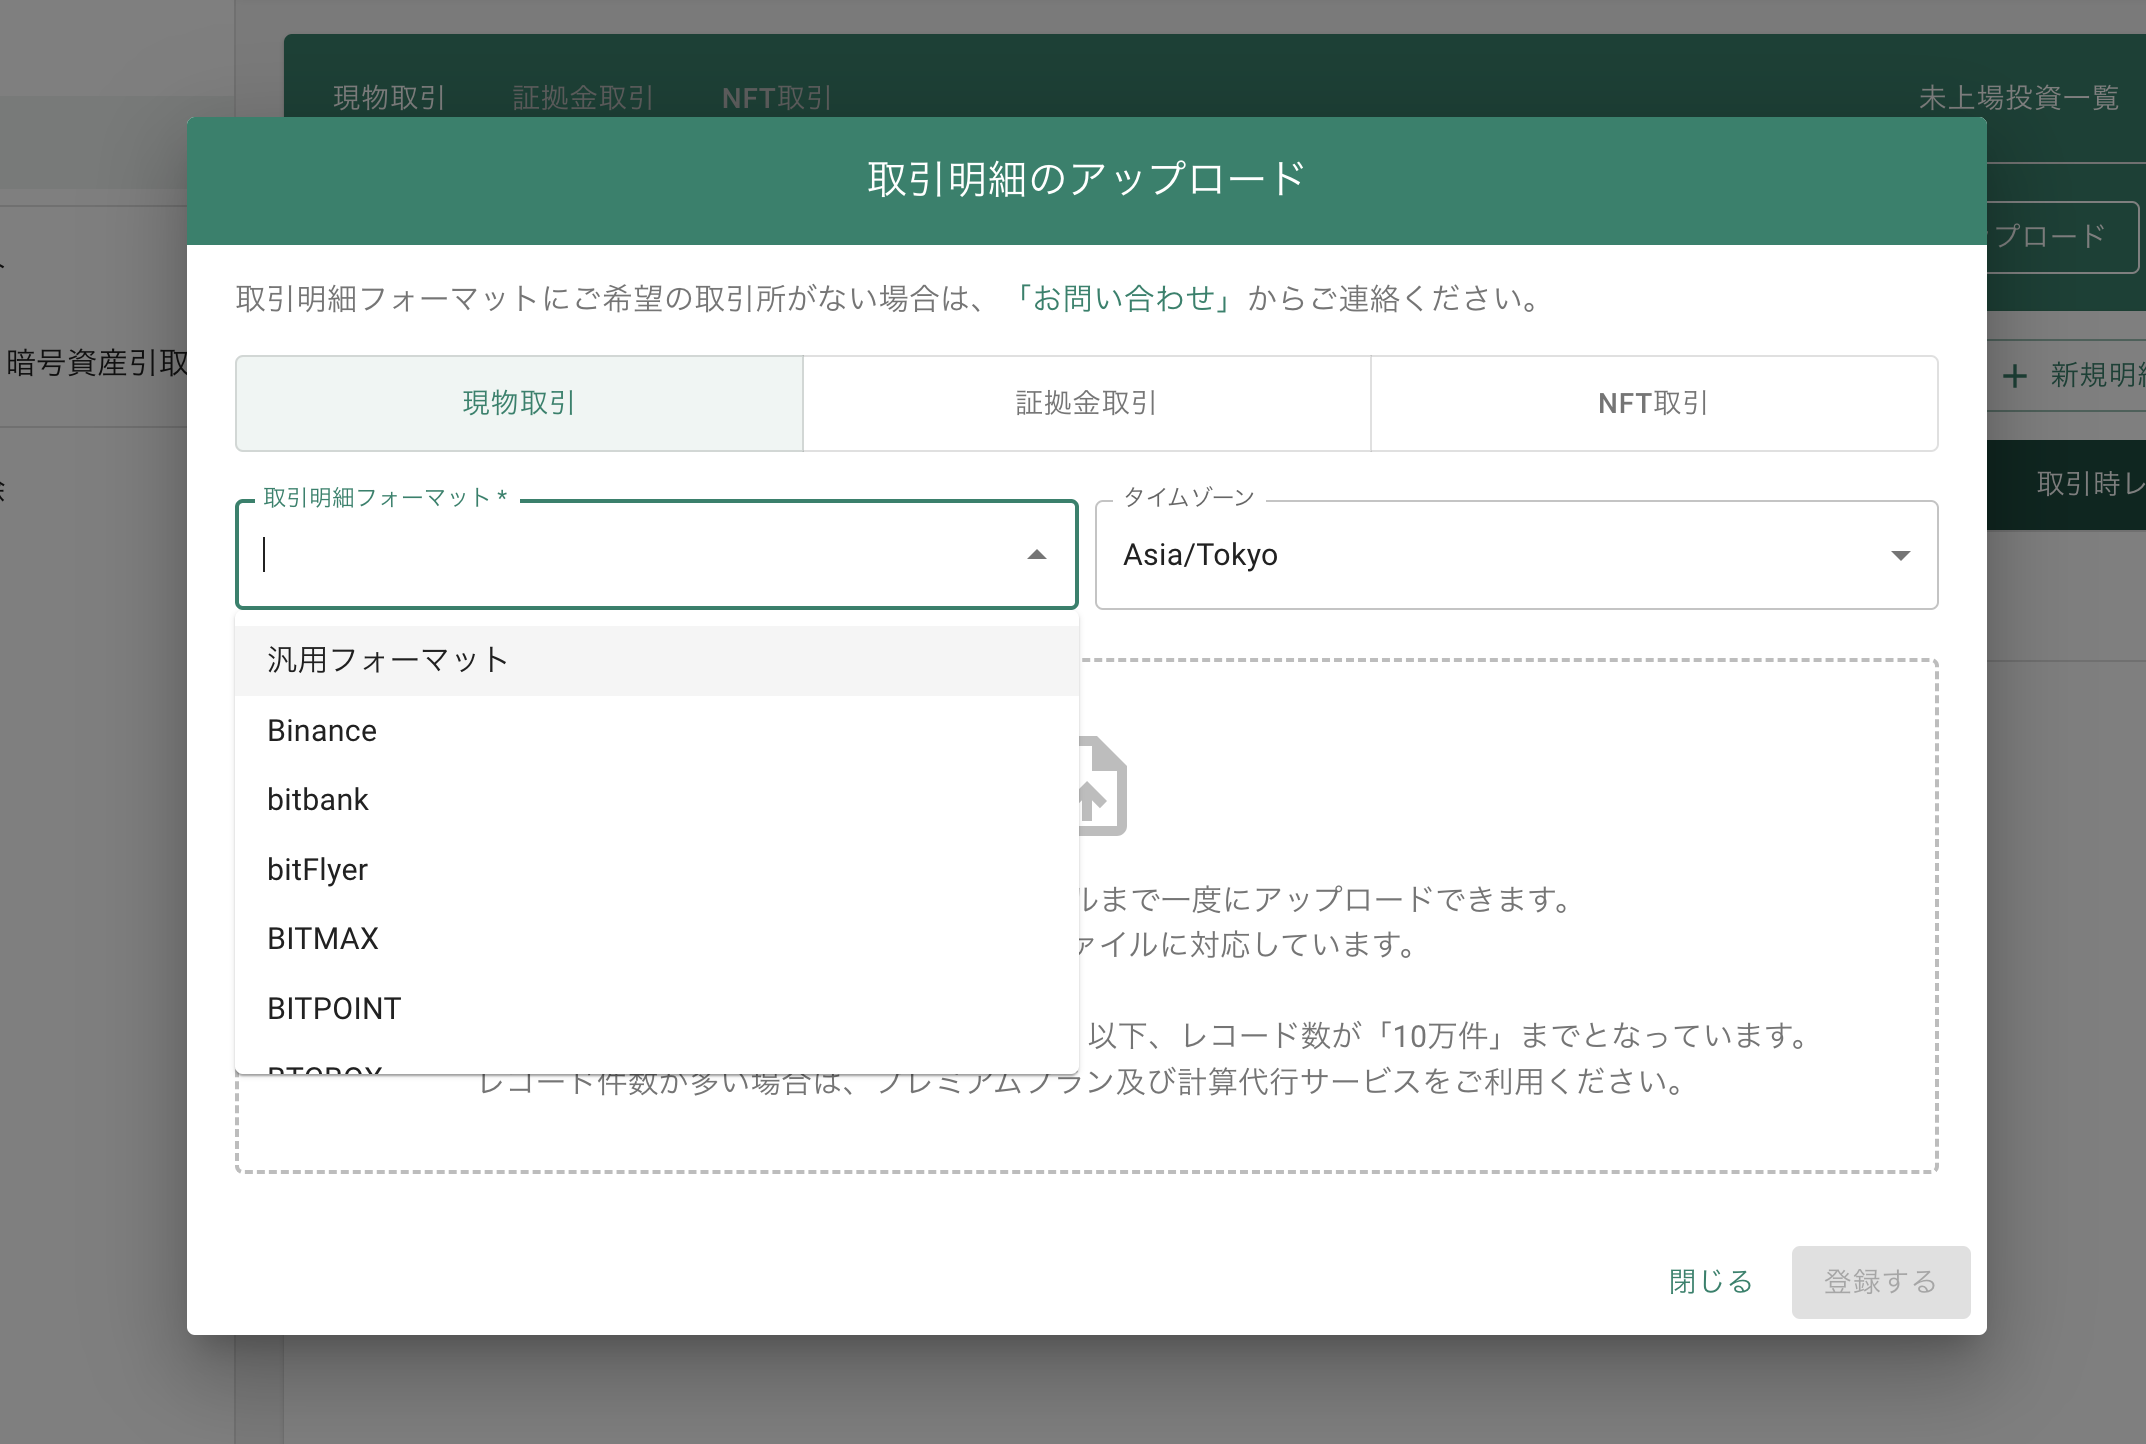Click the 登録する register button
The image size is (2146, 1444).
[x=1881, y=1282]
